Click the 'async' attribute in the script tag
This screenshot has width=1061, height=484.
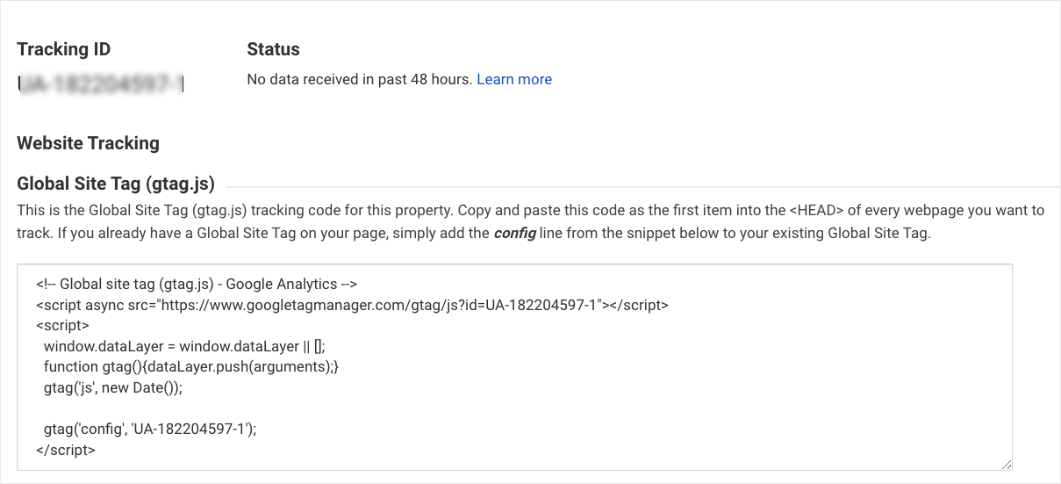(103, 305)
